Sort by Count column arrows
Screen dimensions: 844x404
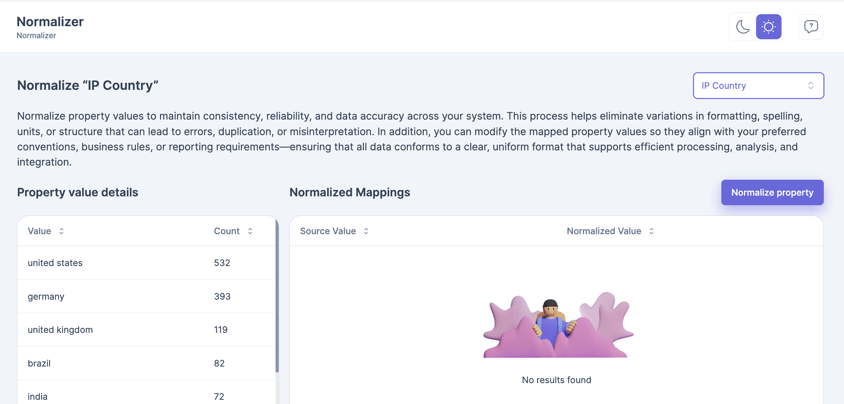(250, 231)
